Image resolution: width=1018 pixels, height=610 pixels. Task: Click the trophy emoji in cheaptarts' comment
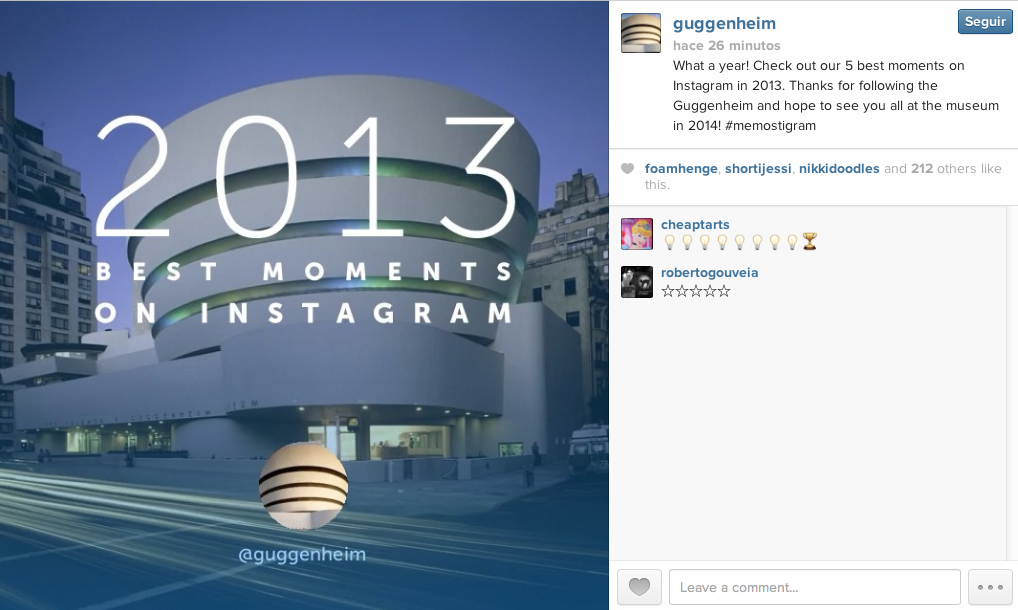[809, 242]
